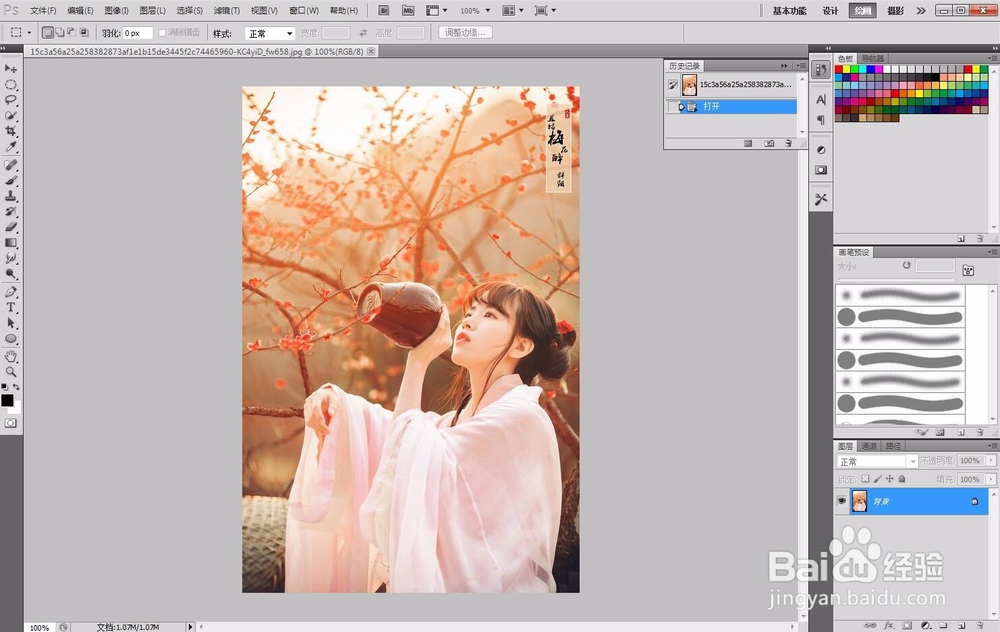1000x632 pixels.
Task: Open the Arrange Documents dropdown
Action: [513, 10]
